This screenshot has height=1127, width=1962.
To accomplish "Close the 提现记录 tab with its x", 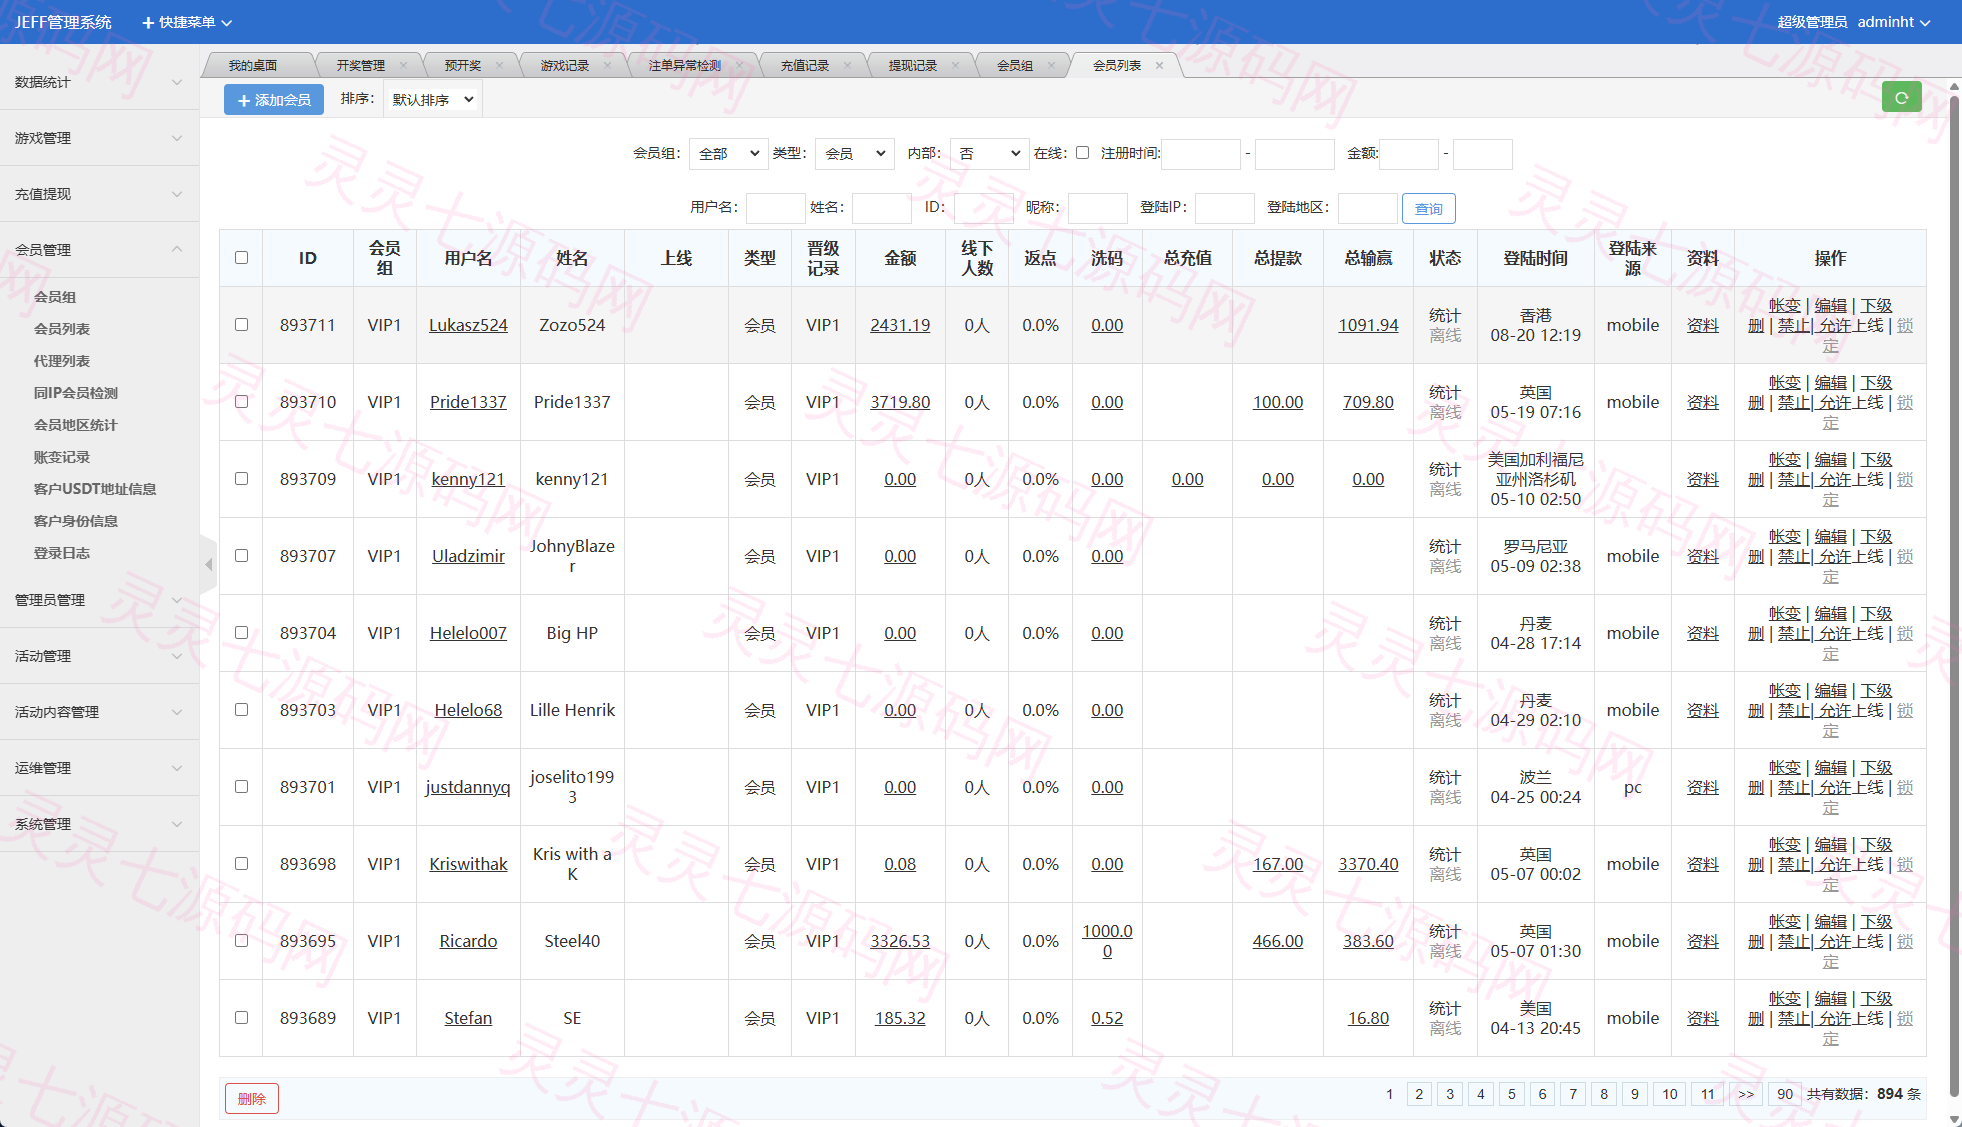I will (955, 66).
